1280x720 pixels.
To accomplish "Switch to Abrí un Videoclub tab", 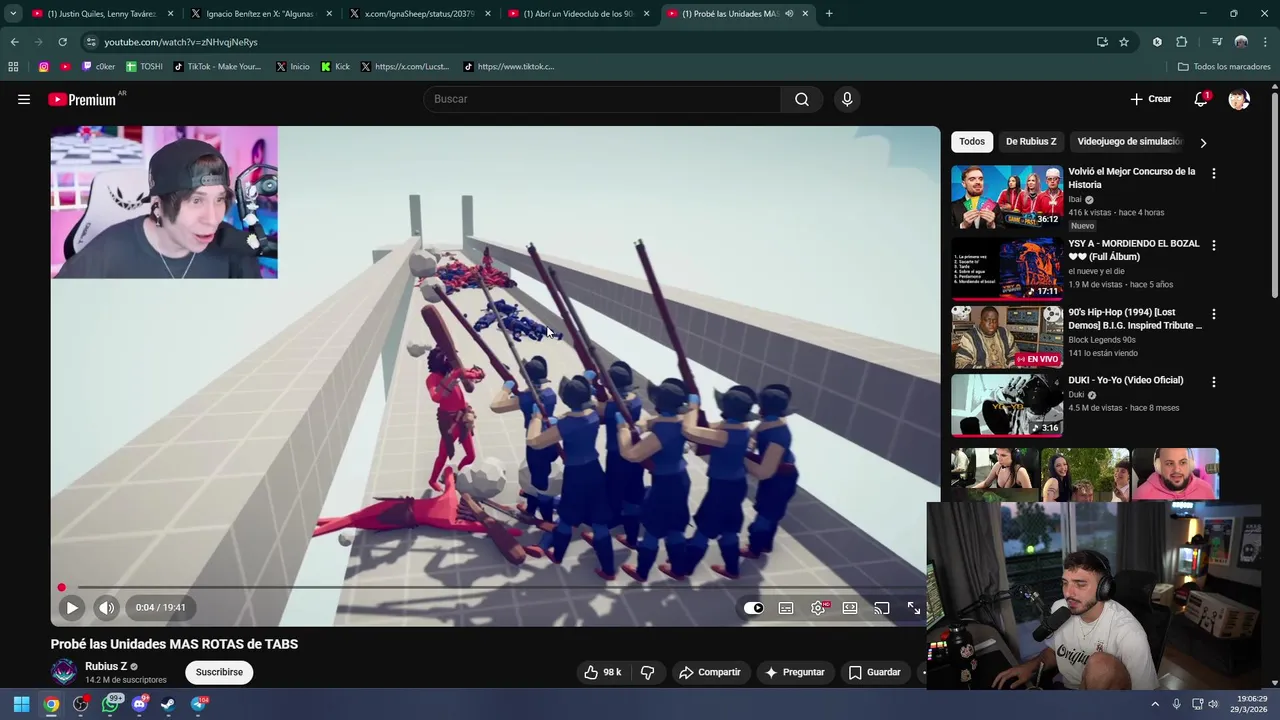I will (x=578, y=14).
